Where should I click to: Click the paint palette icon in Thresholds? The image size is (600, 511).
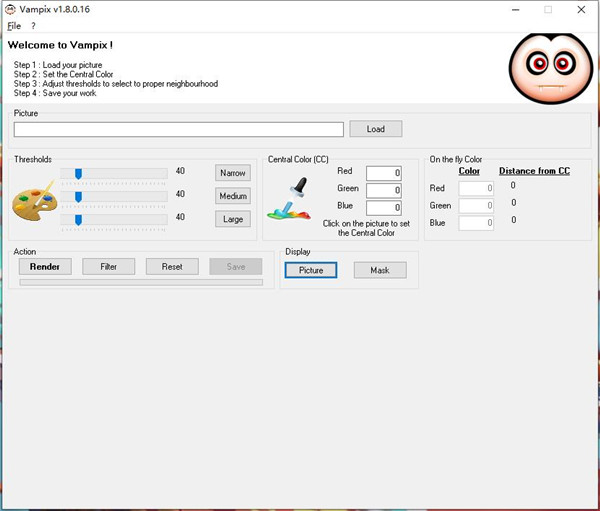pyautogui.click(x=35, y=204)
